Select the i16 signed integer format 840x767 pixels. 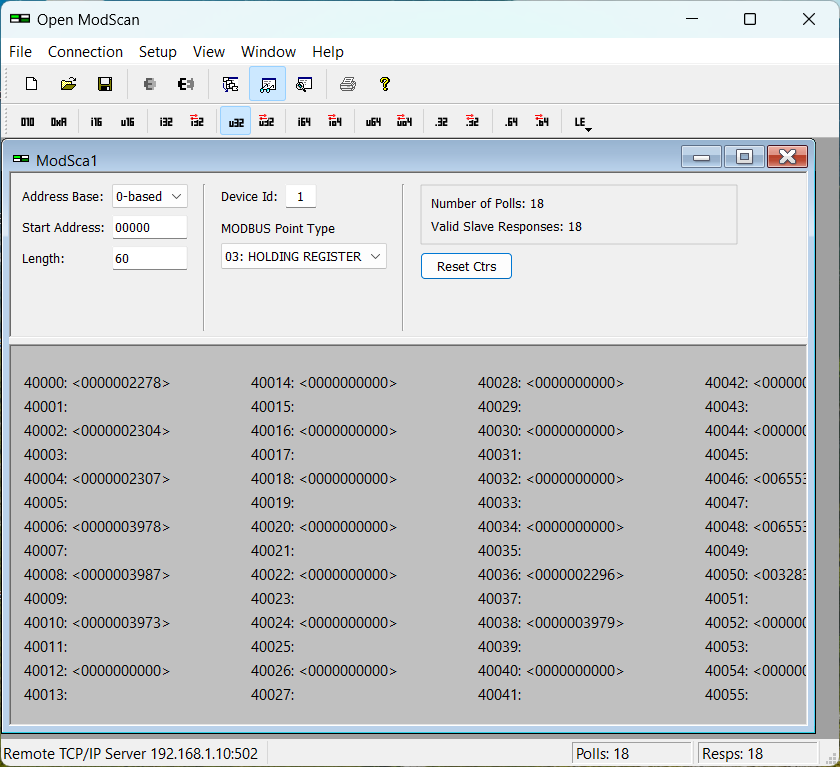pos(96,122)
